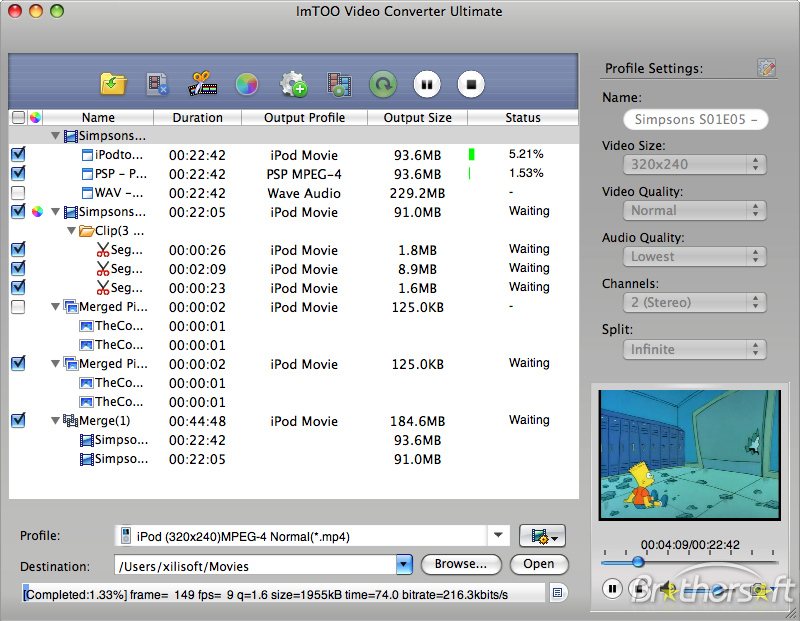Sort by the Output Profile column header
This screenshot has width=800, height=621.
304,117
